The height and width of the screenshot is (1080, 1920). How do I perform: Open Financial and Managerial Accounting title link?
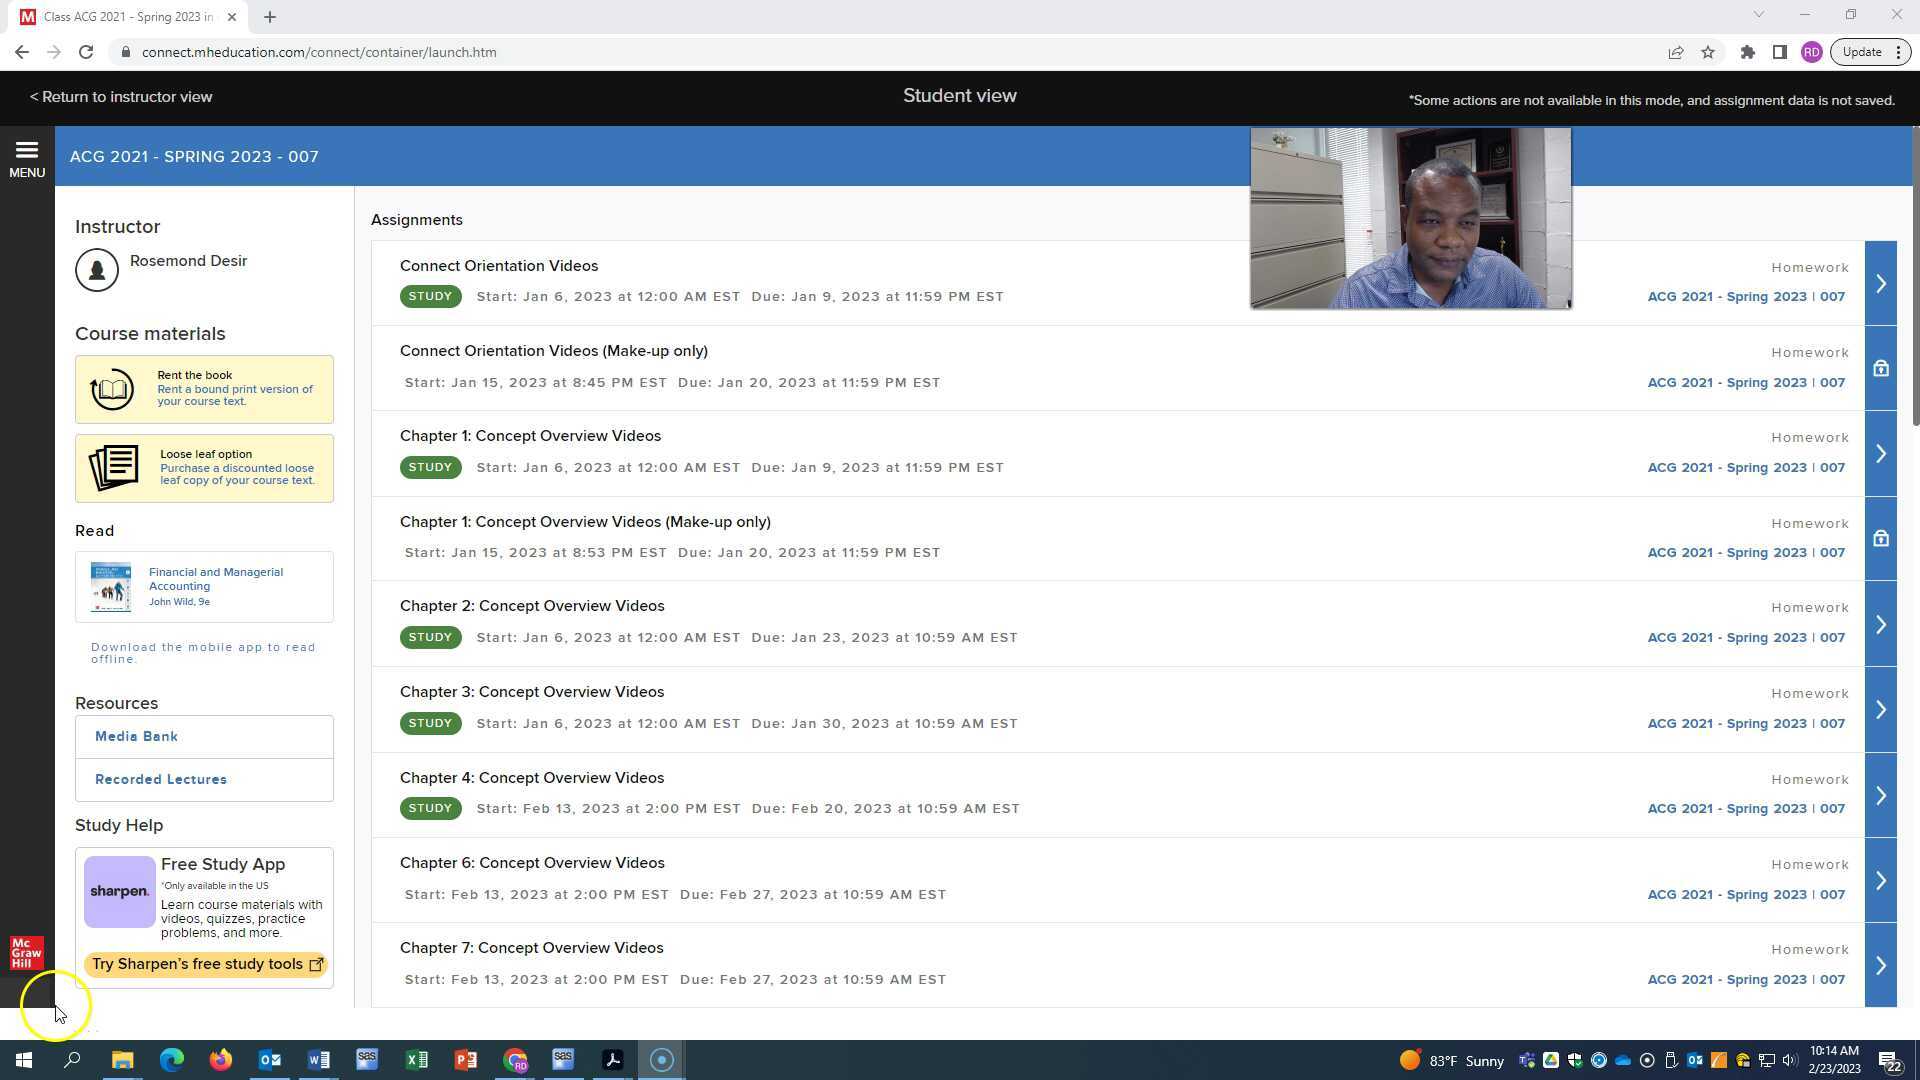pos(216,579)
